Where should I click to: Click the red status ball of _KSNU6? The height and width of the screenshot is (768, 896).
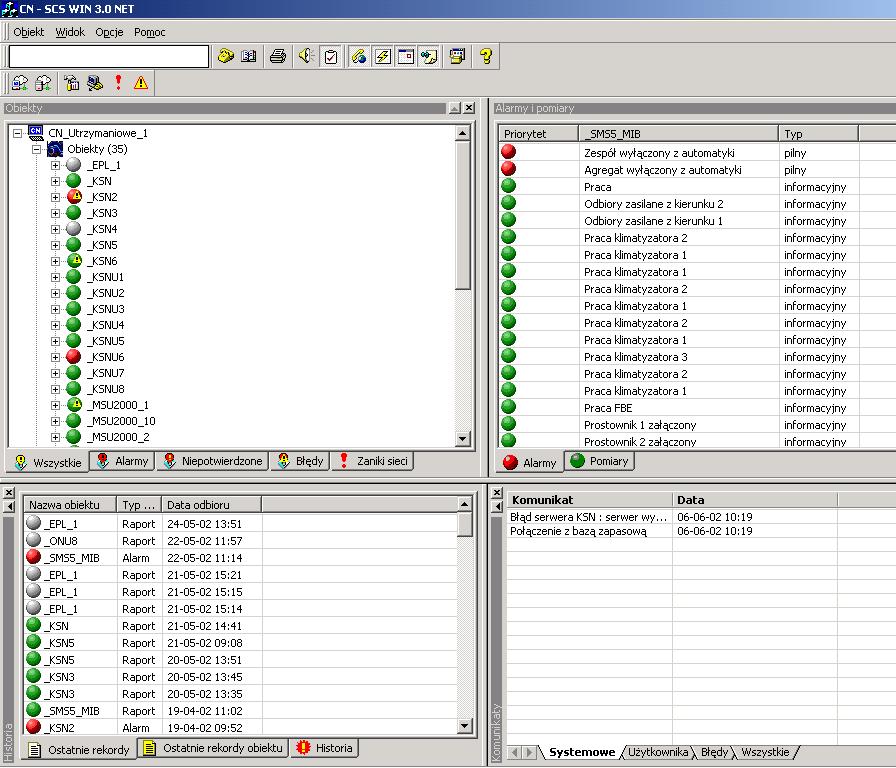pos(74,357)
